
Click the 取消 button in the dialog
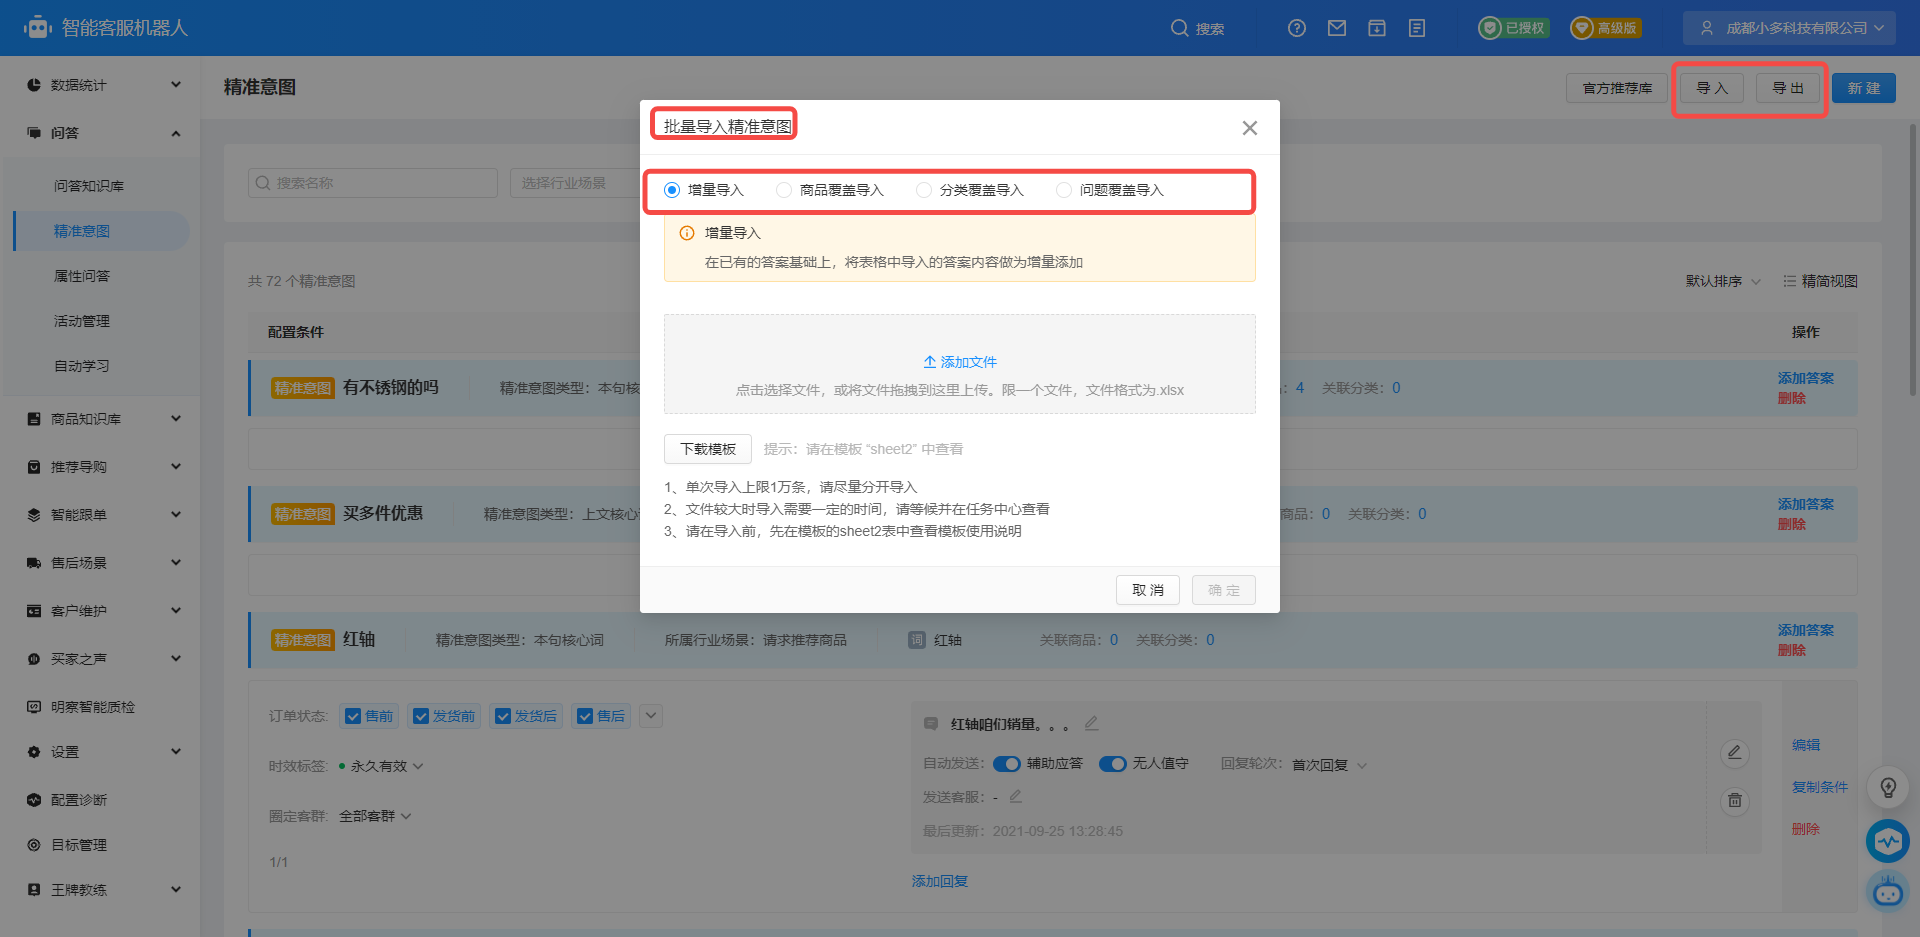click(1148, 590)
